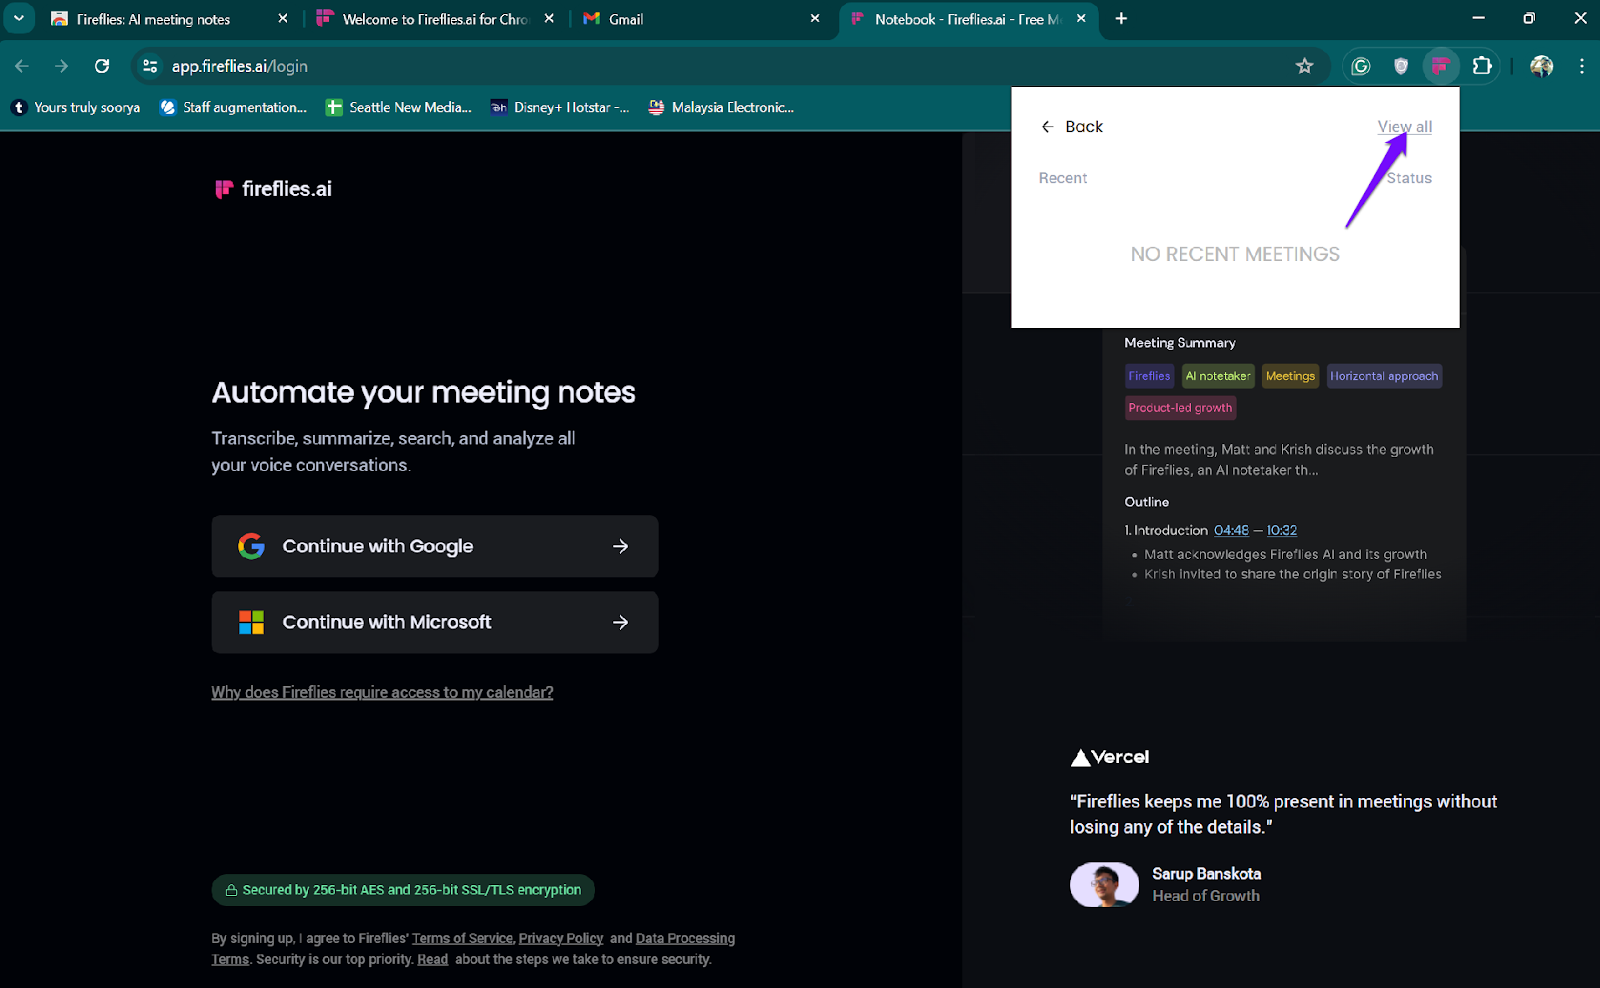Open the Data Processing Terms link
The image size is (1600, 988).
click(685, 938)
